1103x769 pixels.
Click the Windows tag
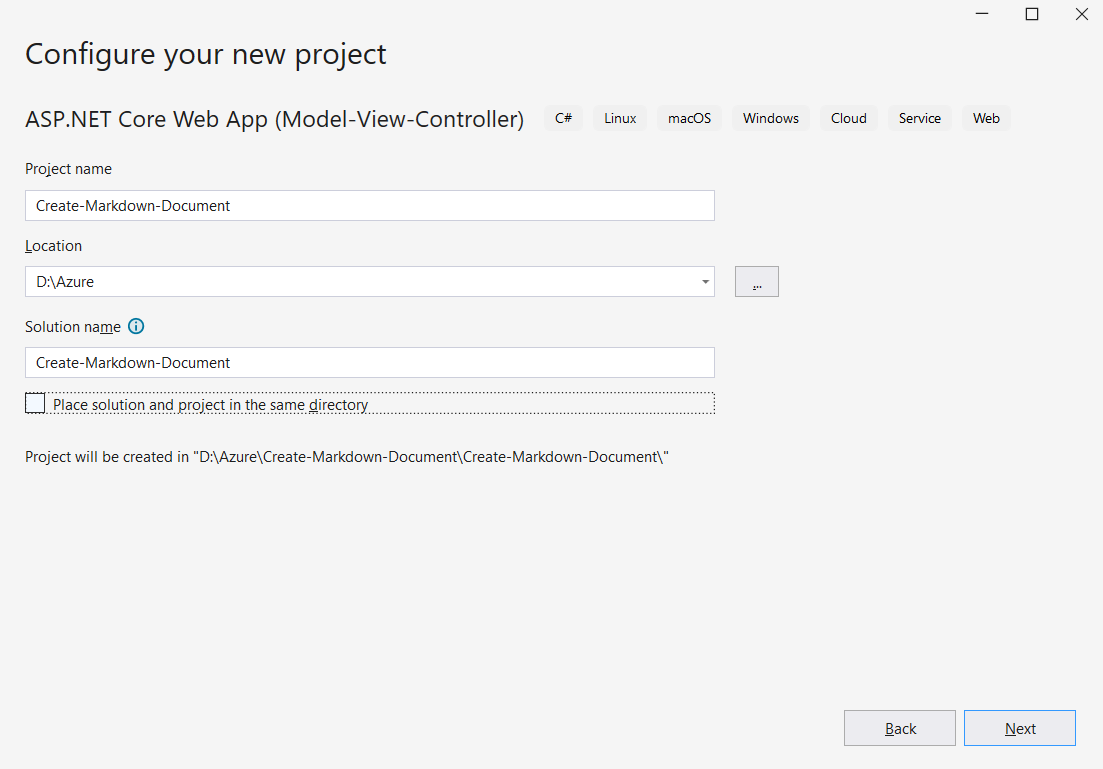(771, 118)
